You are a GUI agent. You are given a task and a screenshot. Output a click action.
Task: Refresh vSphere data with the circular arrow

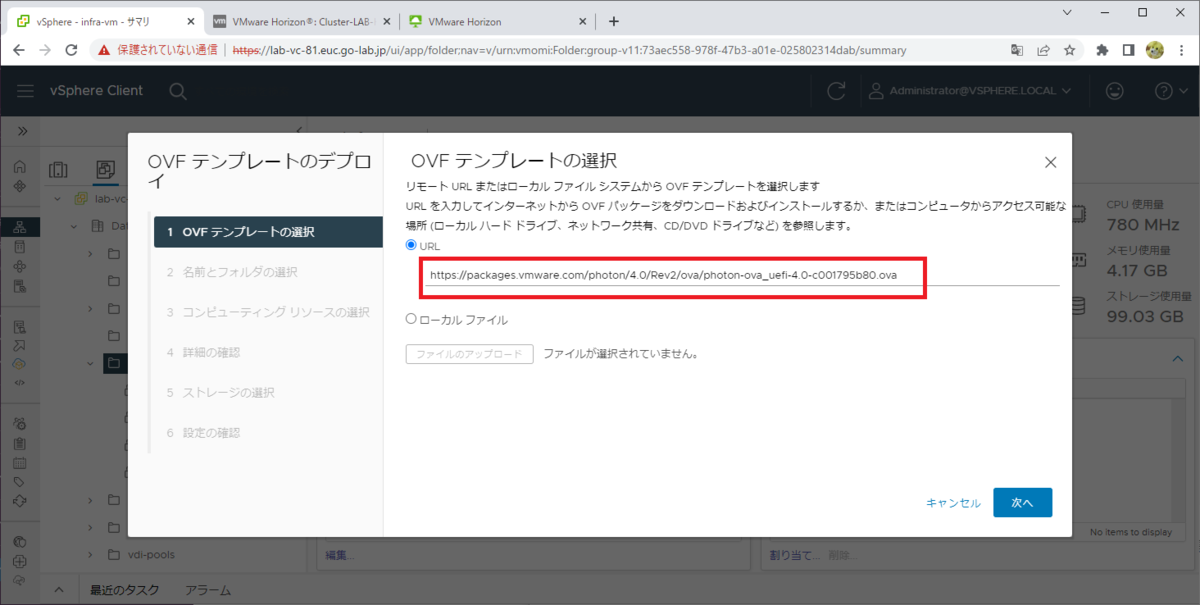pyautogui.click(x=836, y=91)
